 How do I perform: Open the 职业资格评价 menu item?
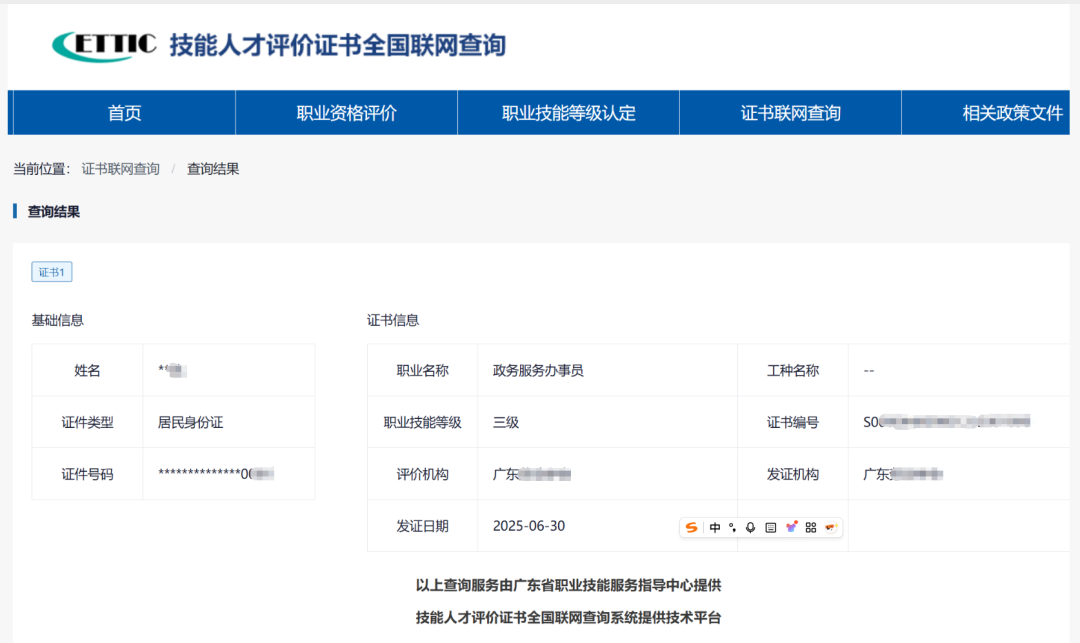[345, 112]
